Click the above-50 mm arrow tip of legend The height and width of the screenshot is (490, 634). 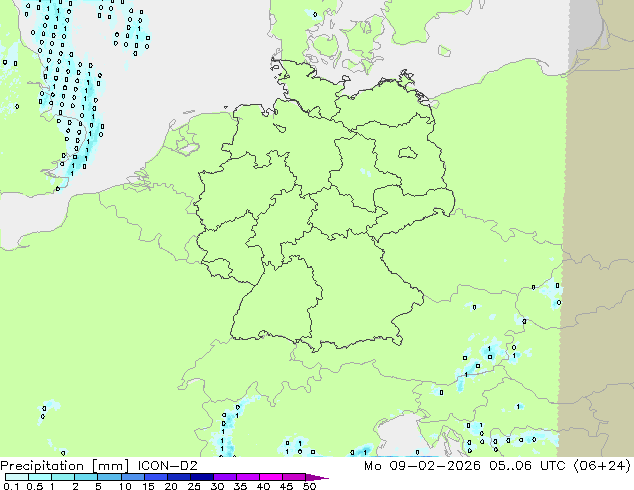[x=317, y=477]
